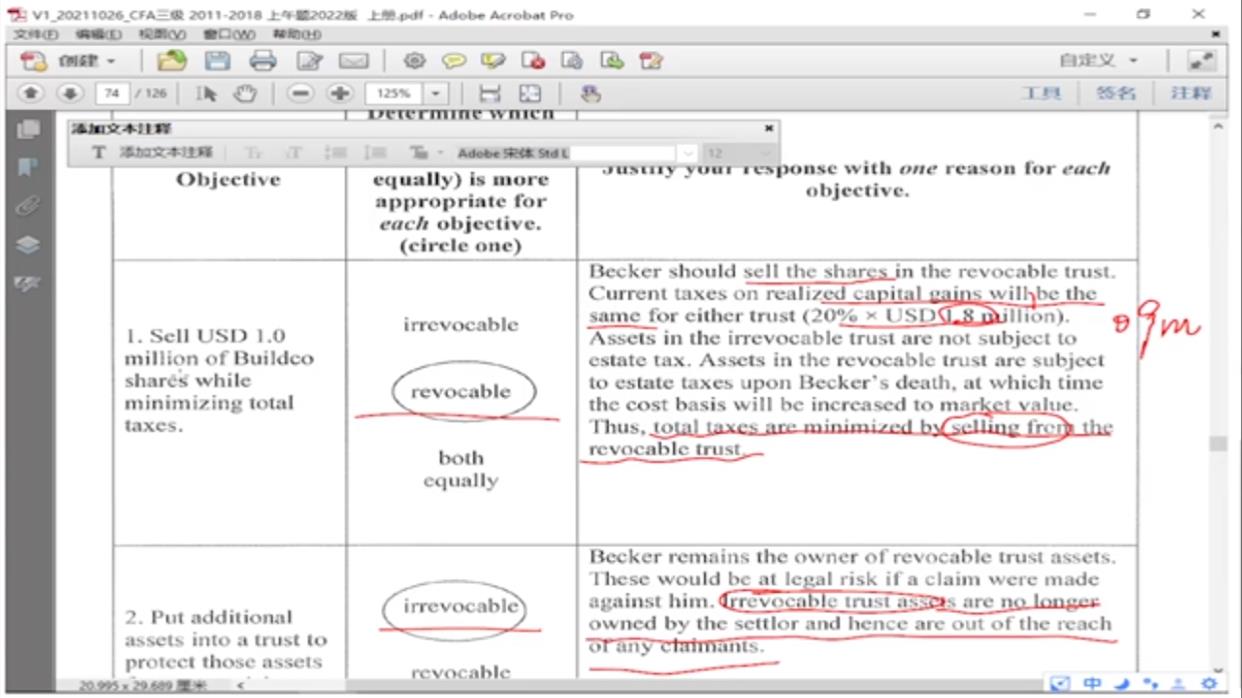Add a sticky note comment (yellow bubble)
The width and height of the screenshot is (1242, 698).
click(454, 61)
